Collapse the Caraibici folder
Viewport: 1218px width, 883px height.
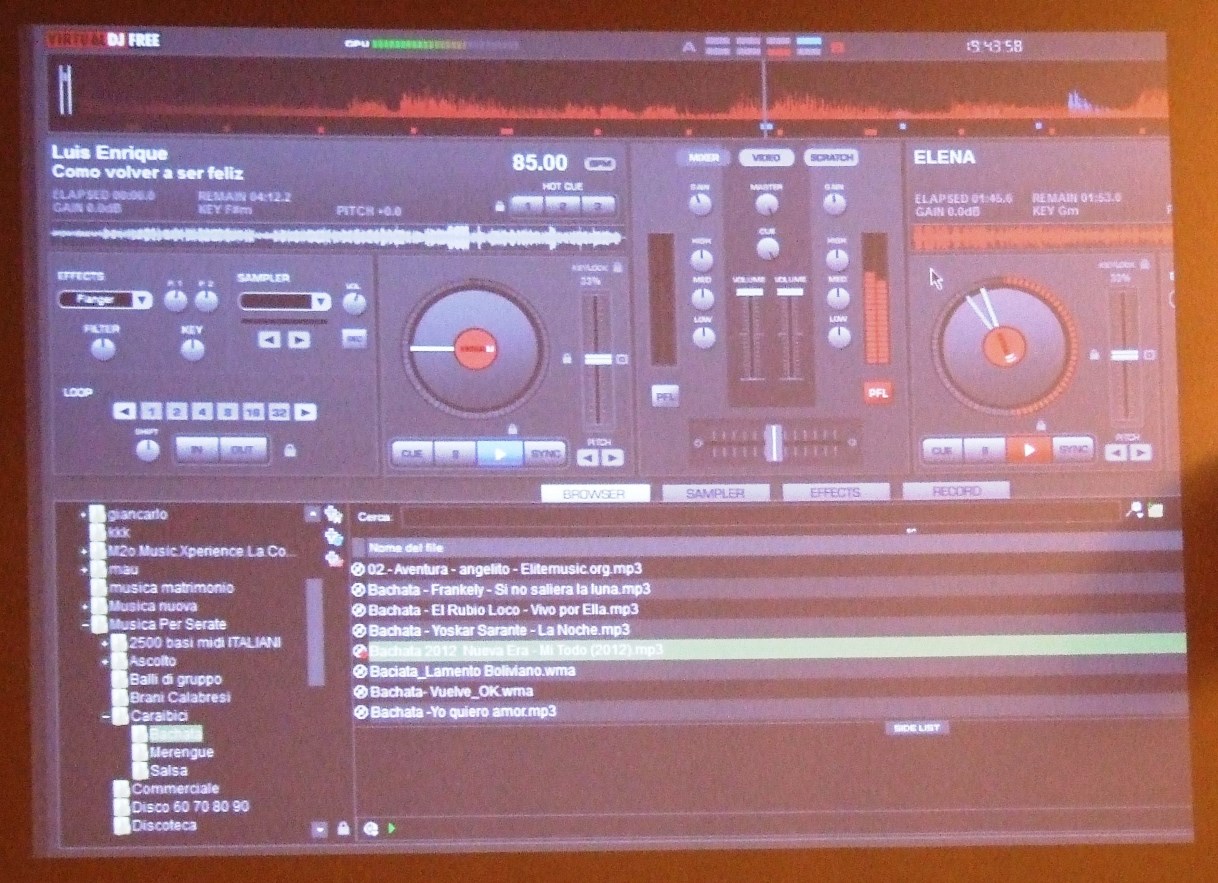[106, 716]
